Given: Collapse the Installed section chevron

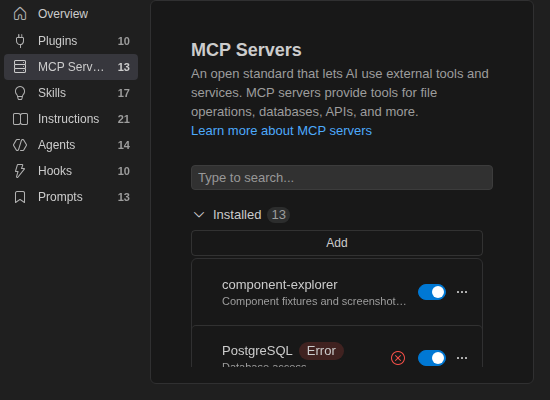Looking at the screenshot, I should [199, 215].
